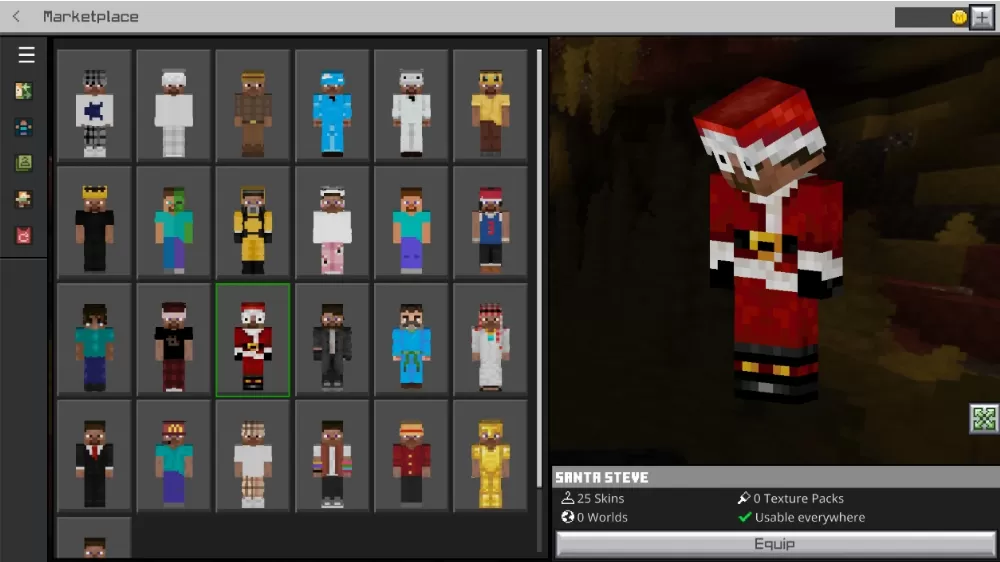This screenshot has height=562, width=1000.
Task: Open the hamburger menu in sidebar
Action: pos(26,55)
